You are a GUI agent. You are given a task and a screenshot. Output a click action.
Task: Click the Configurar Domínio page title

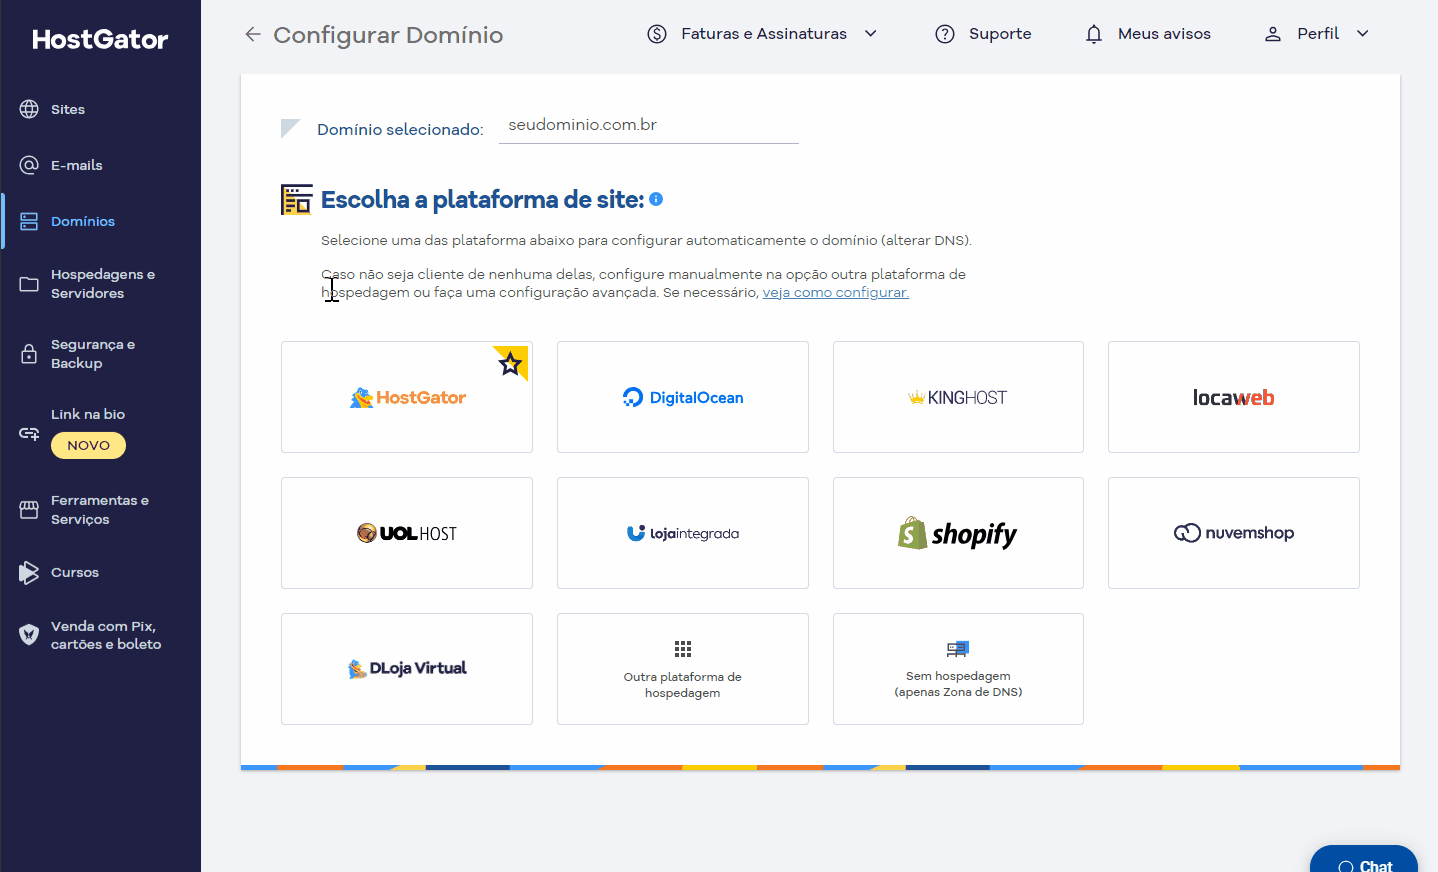pos(388,35)
